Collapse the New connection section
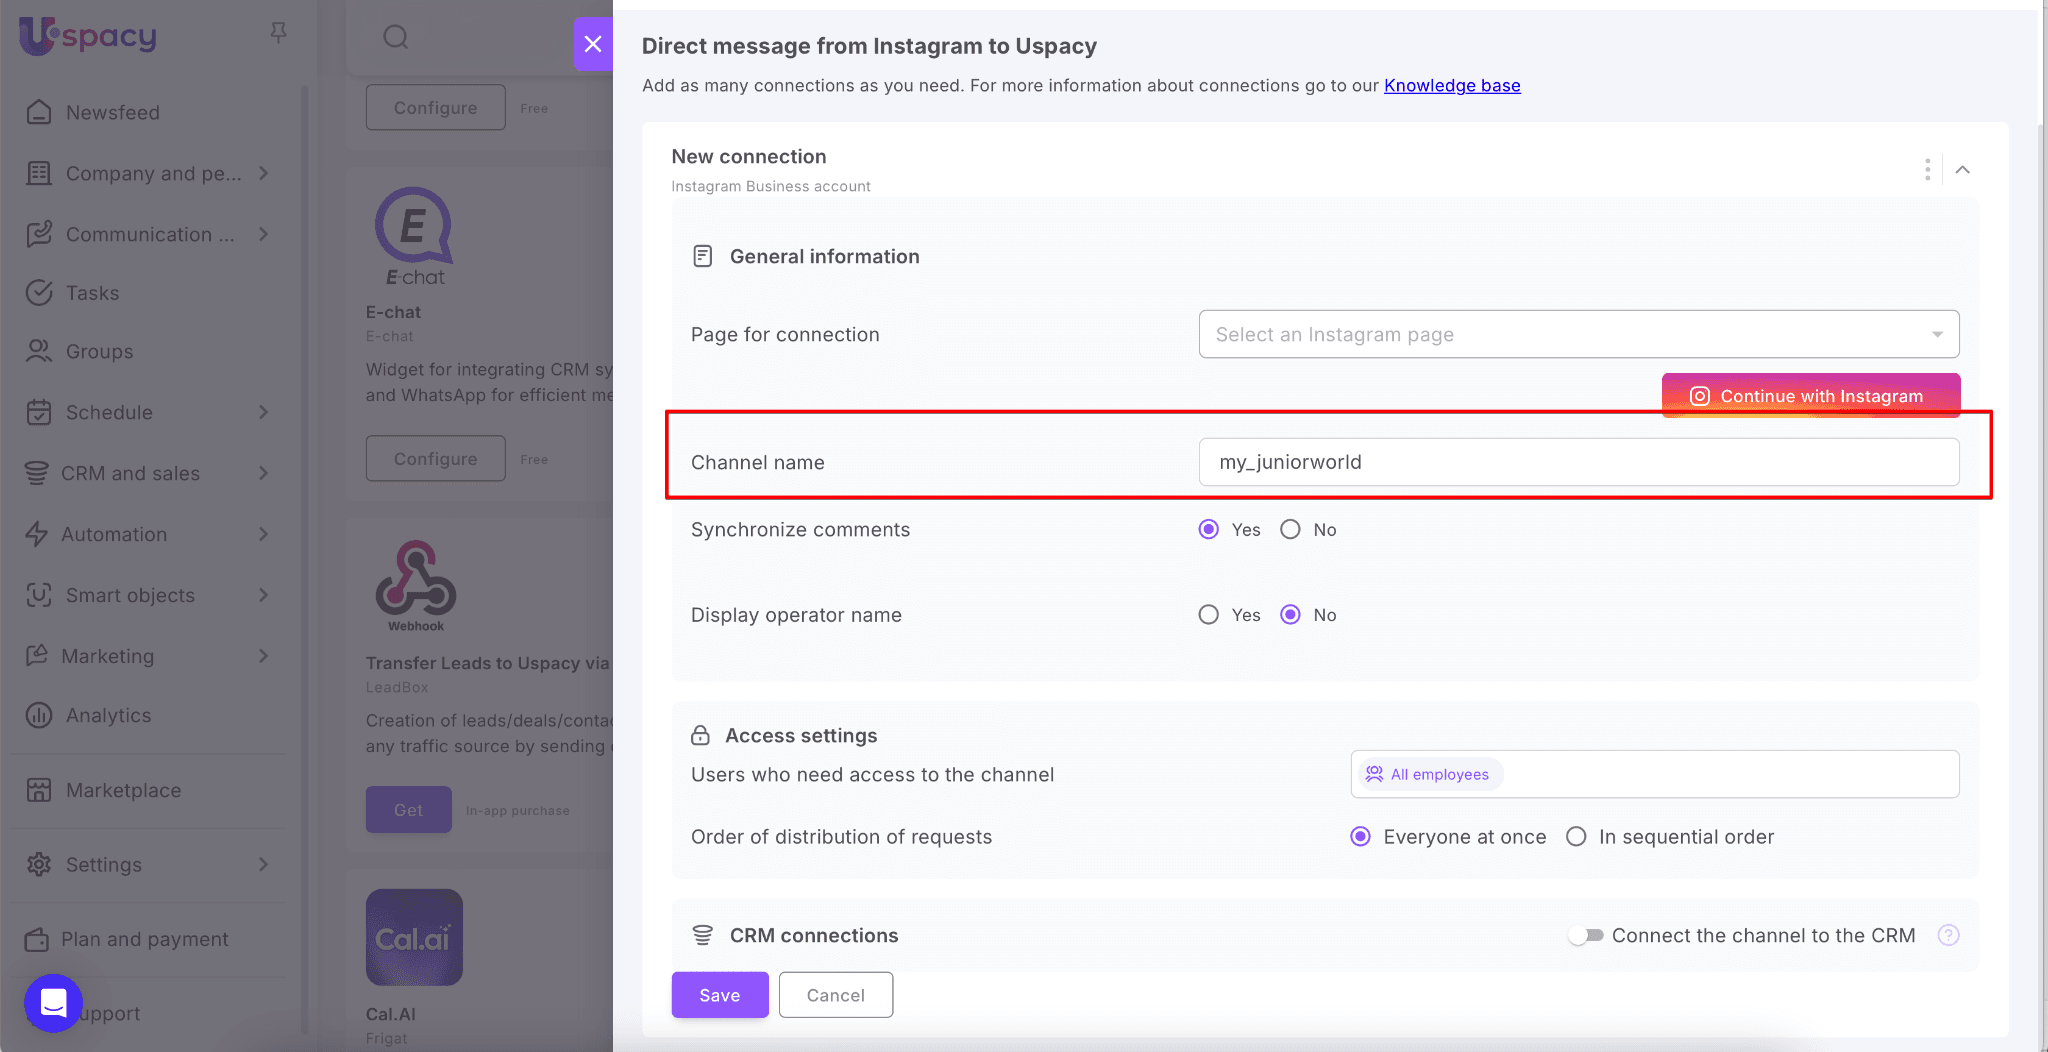Image resolution: width=2048 pixels, height=1052 pixels. [x=1962, y=170]
